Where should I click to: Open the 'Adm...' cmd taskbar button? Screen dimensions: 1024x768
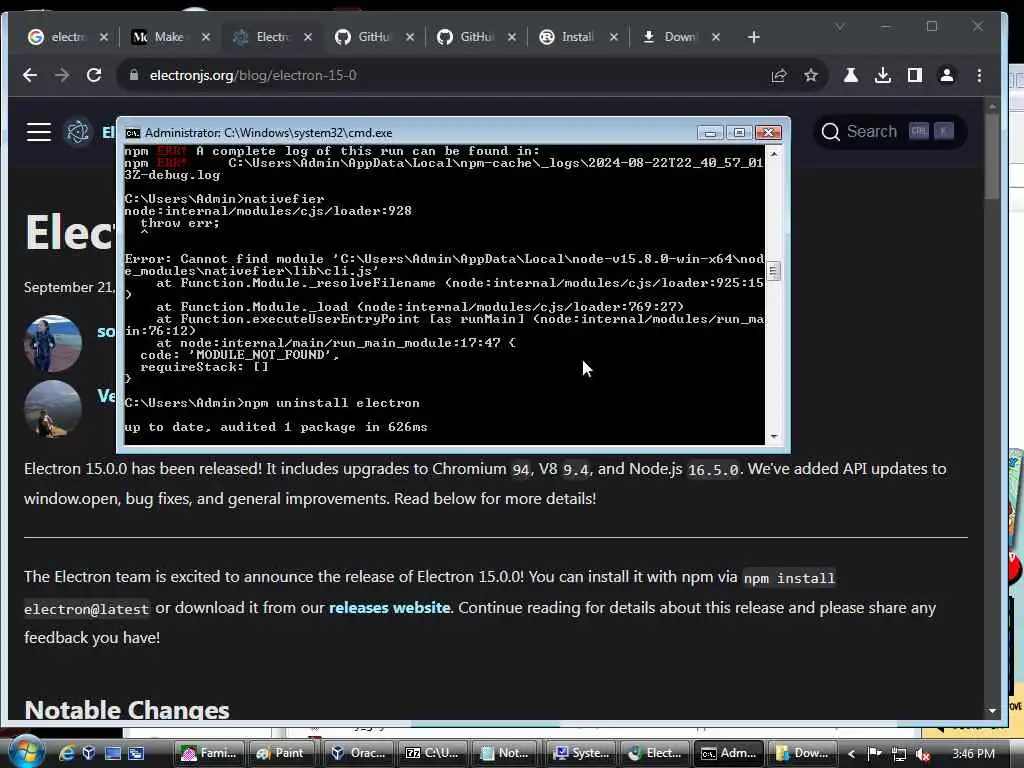[x=729, y=753]
